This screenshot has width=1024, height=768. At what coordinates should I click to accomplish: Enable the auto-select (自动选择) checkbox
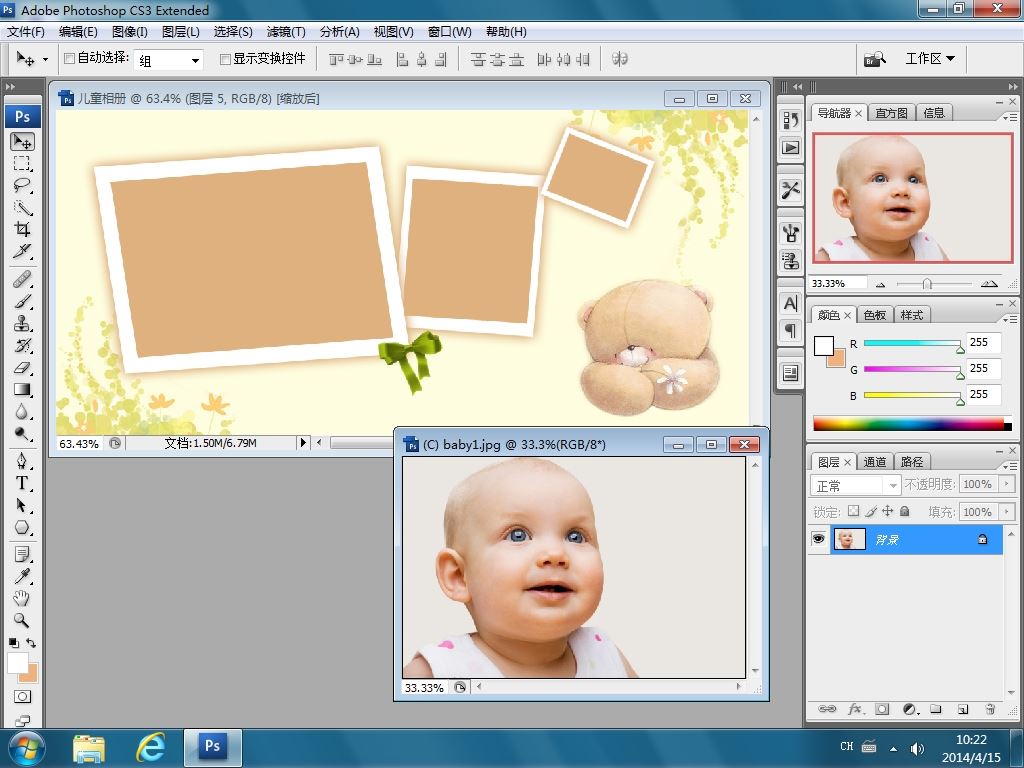click(x=69, y=59)
